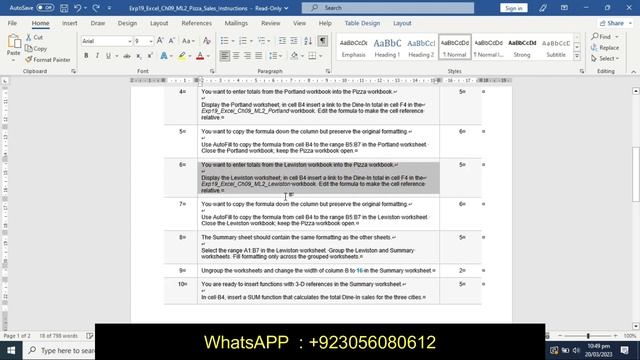Click Replace in Editing group
Viewport: 640px width, 360px height.
(x=605, y=48)
